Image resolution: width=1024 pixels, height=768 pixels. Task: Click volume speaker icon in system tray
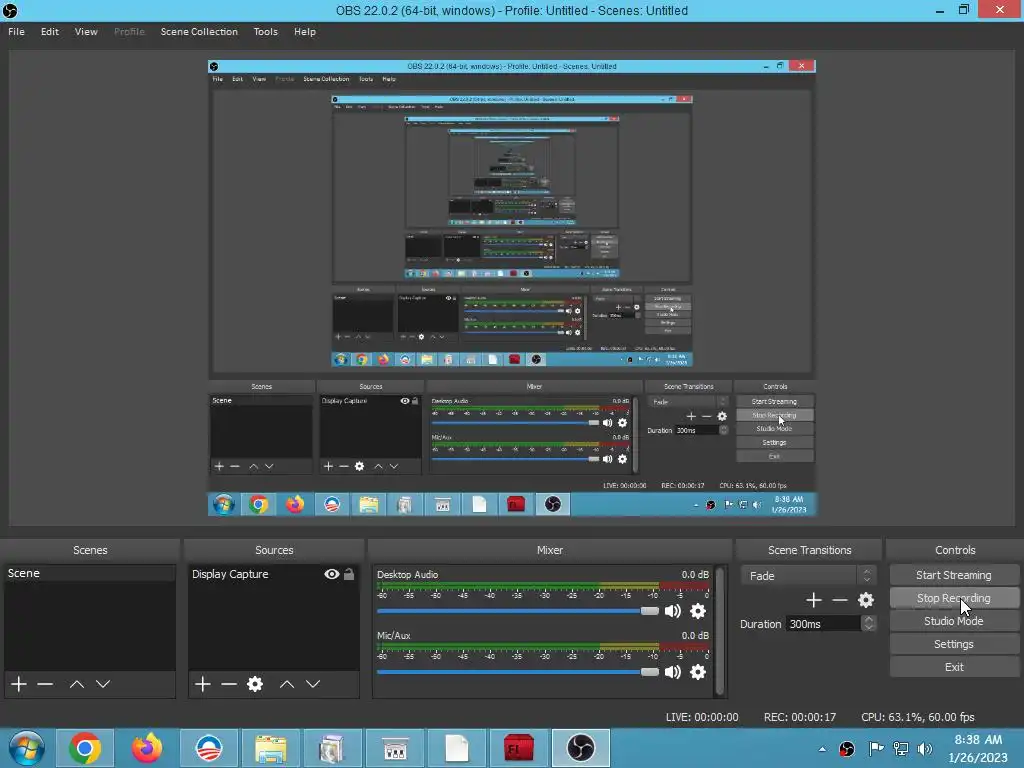pyautogui.click(x=925, y=748)
